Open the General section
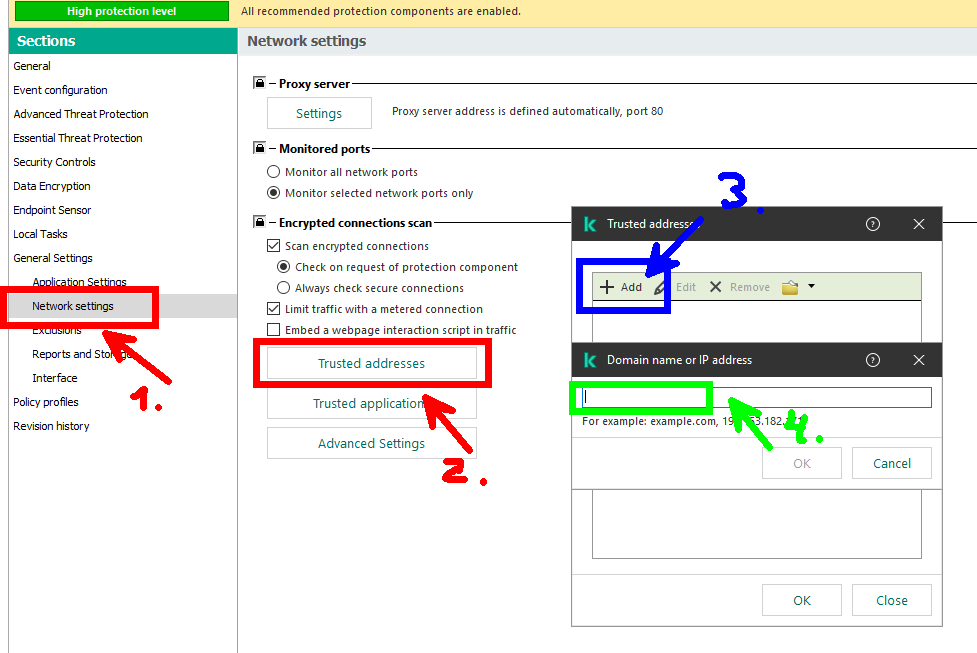 click(32, 66)
